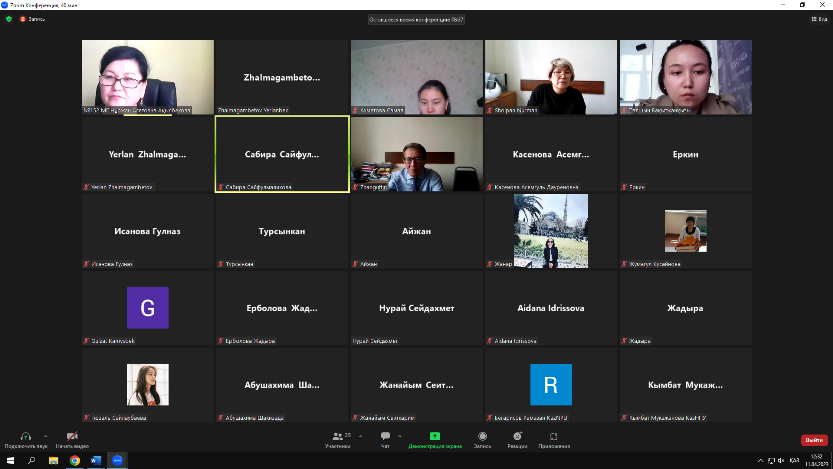Toggle Start Video camera button
This screenshot has width=833, height=469.
pos(72,436)
